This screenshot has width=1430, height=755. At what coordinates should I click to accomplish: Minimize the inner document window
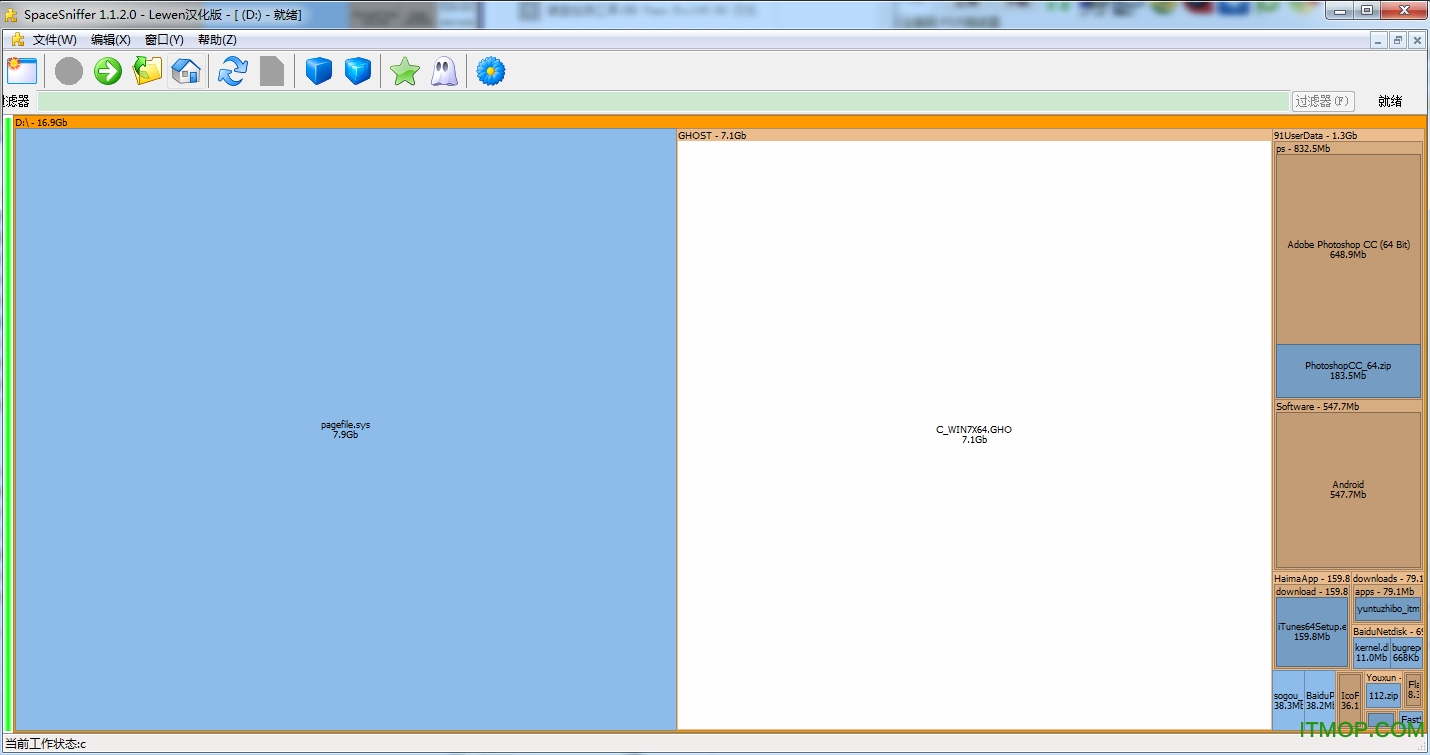(1380, 40)
